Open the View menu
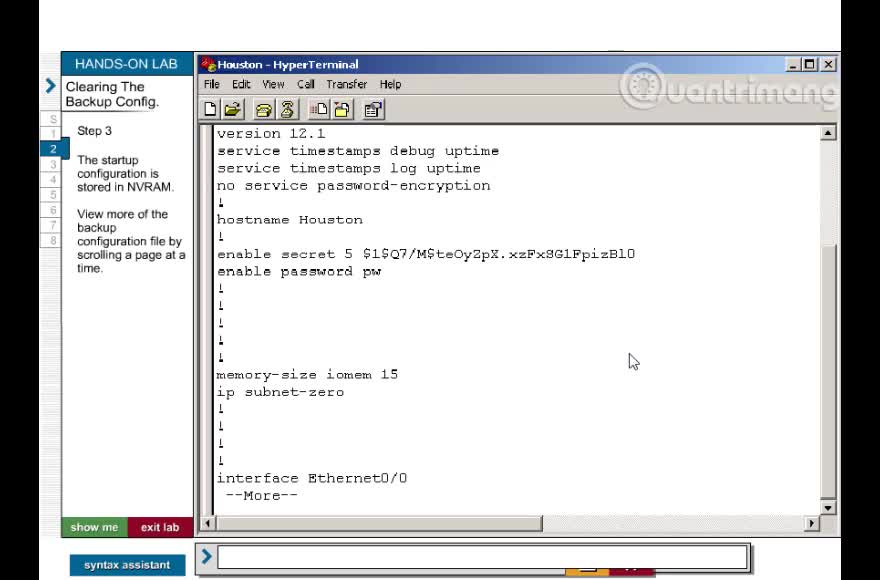 pos(273,84)
